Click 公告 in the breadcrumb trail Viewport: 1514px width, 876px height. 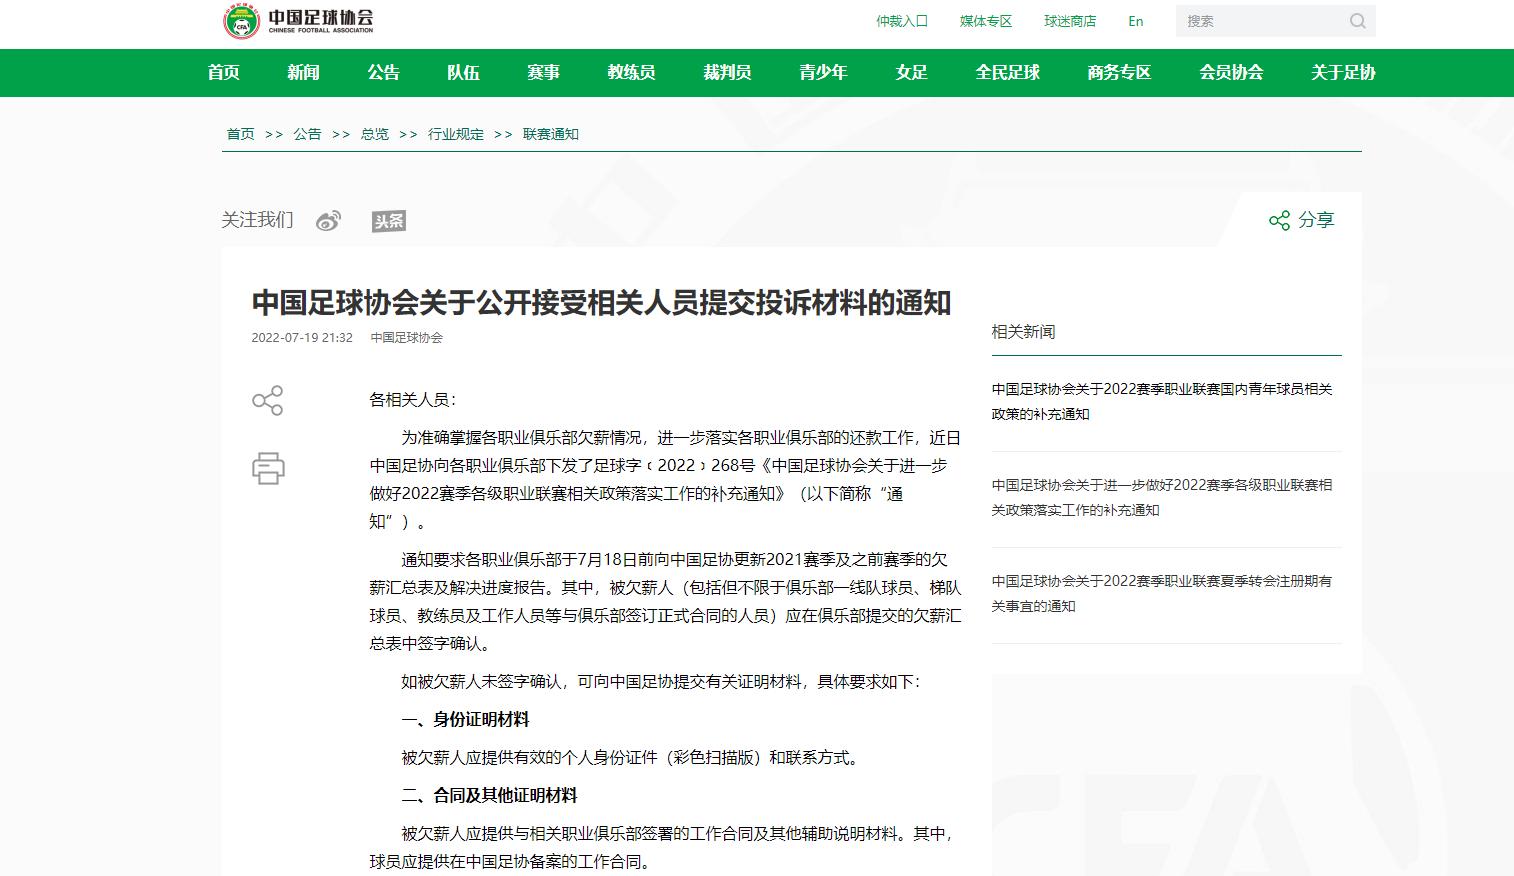click(x=307, y=133)
